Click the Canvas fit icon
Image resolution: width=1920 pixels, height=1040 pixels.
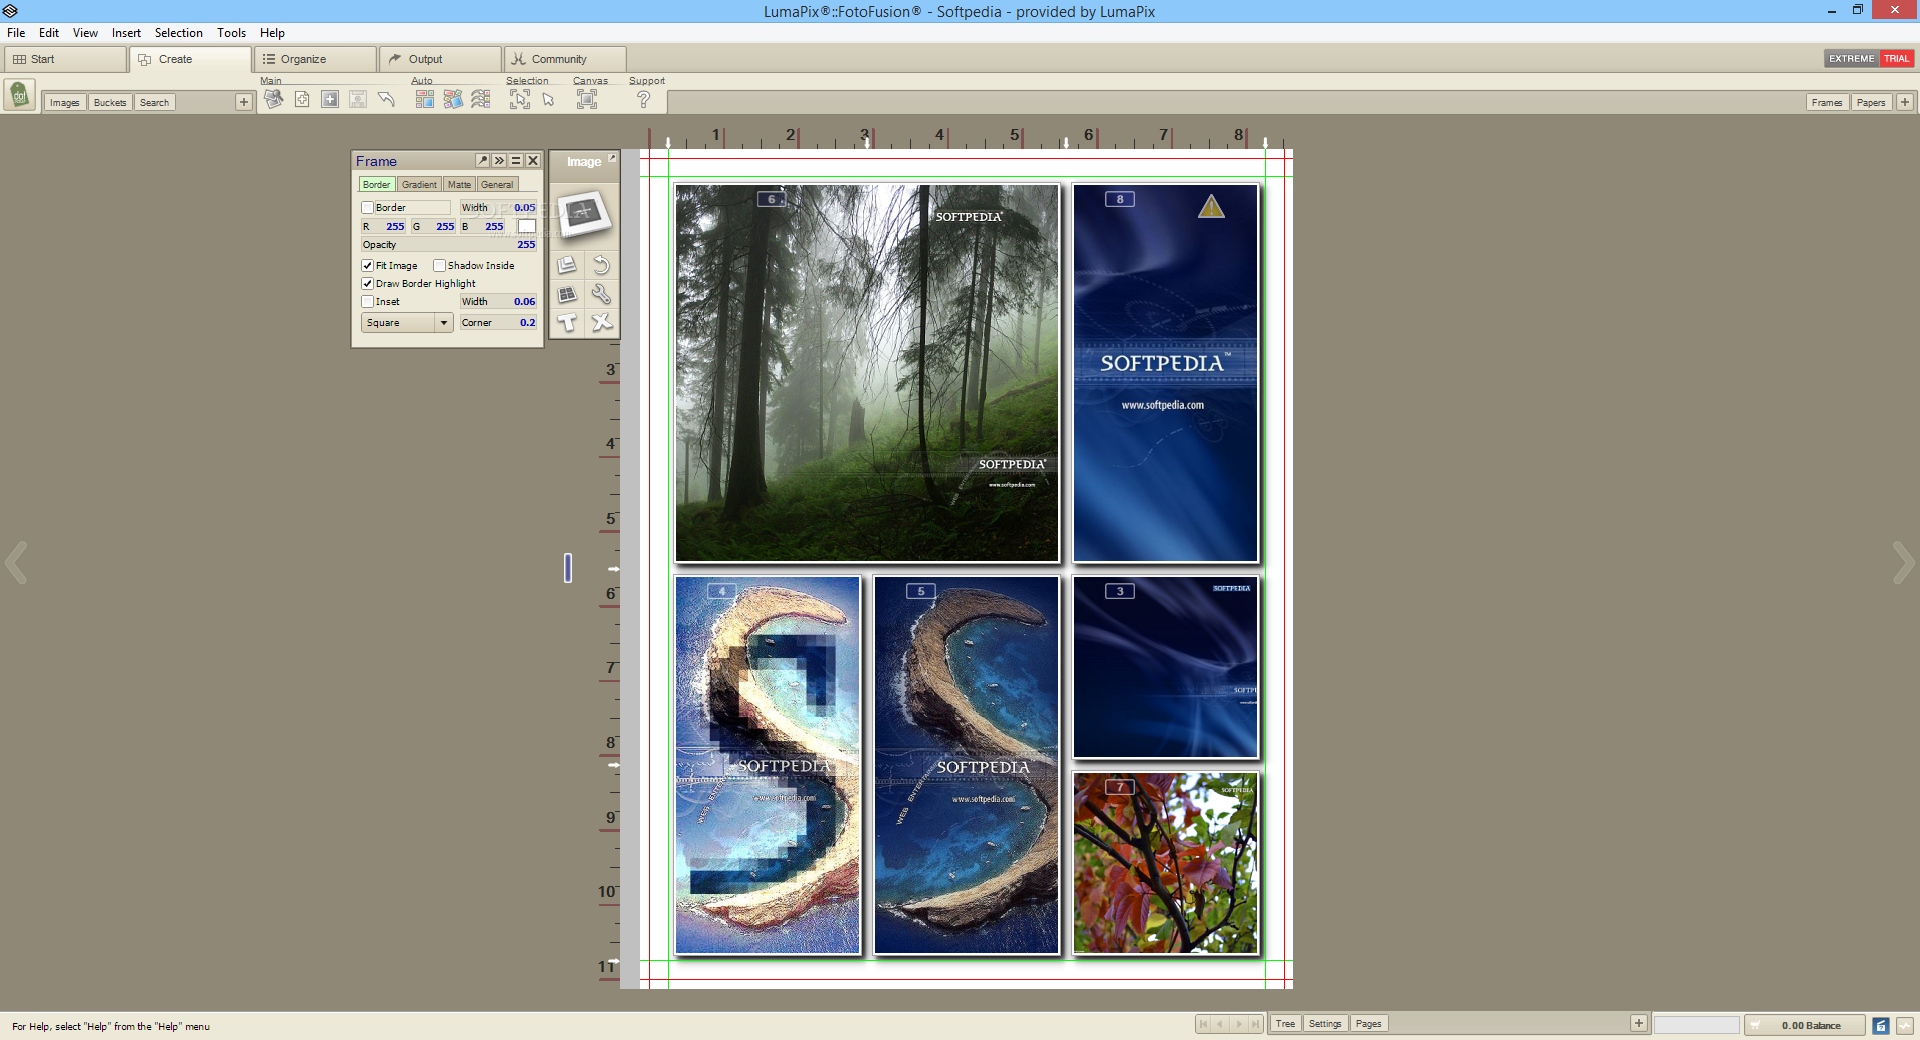587,99
